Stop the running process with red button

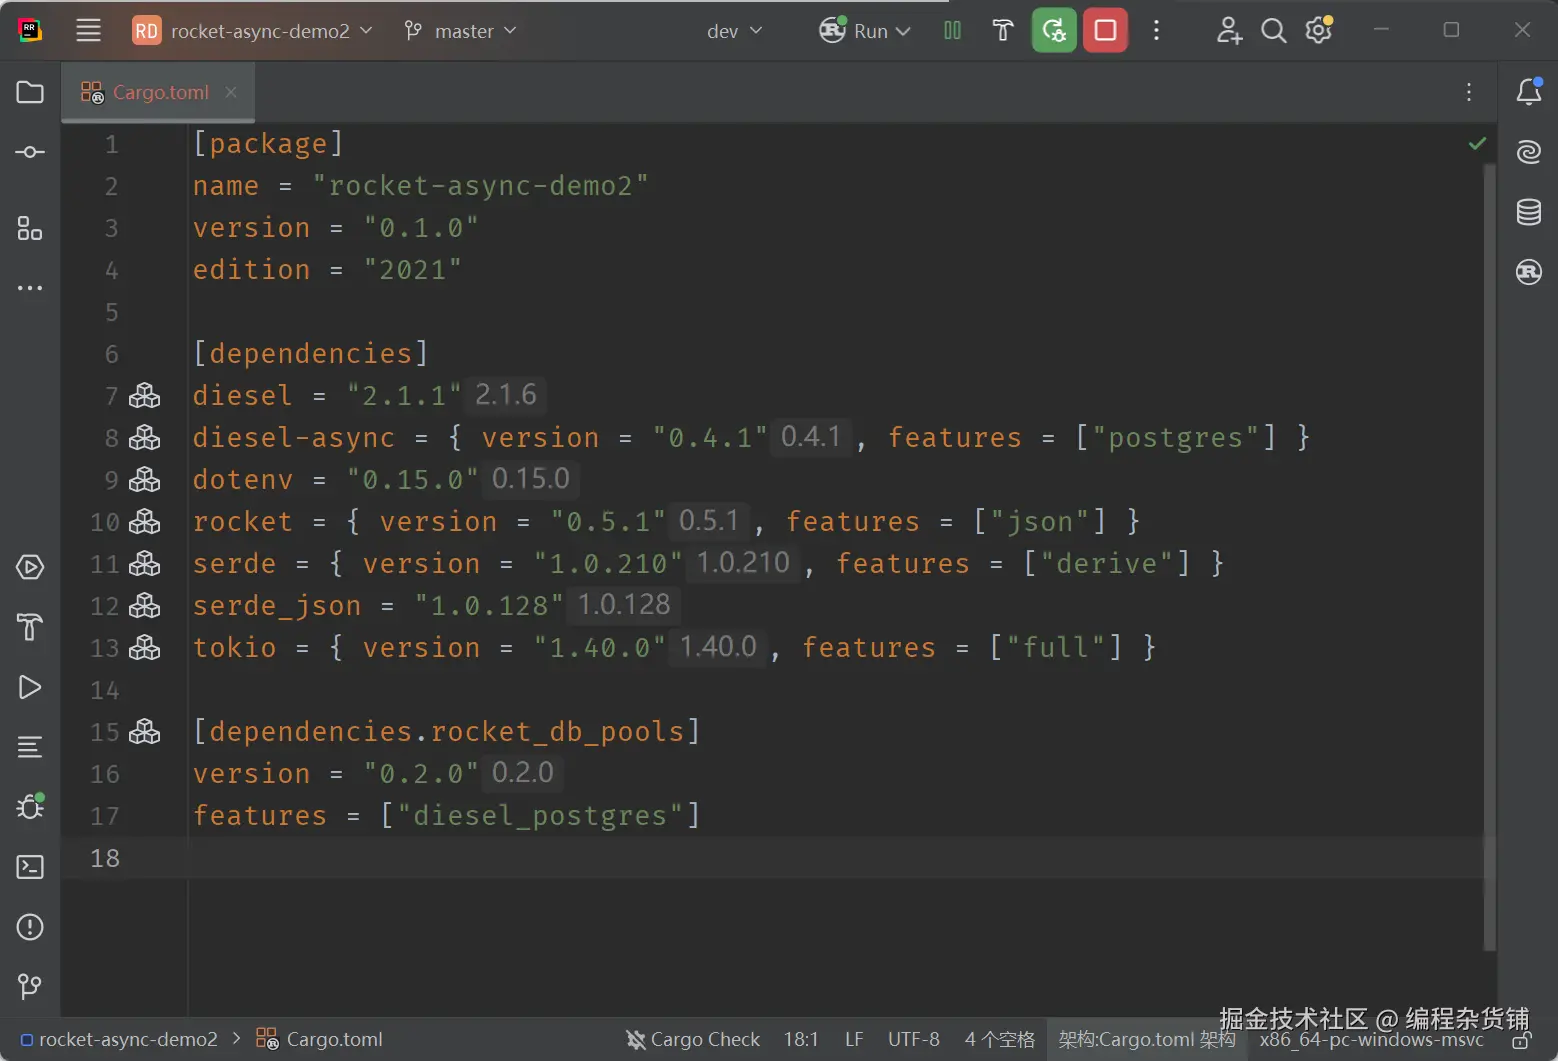click(1105, 30)
